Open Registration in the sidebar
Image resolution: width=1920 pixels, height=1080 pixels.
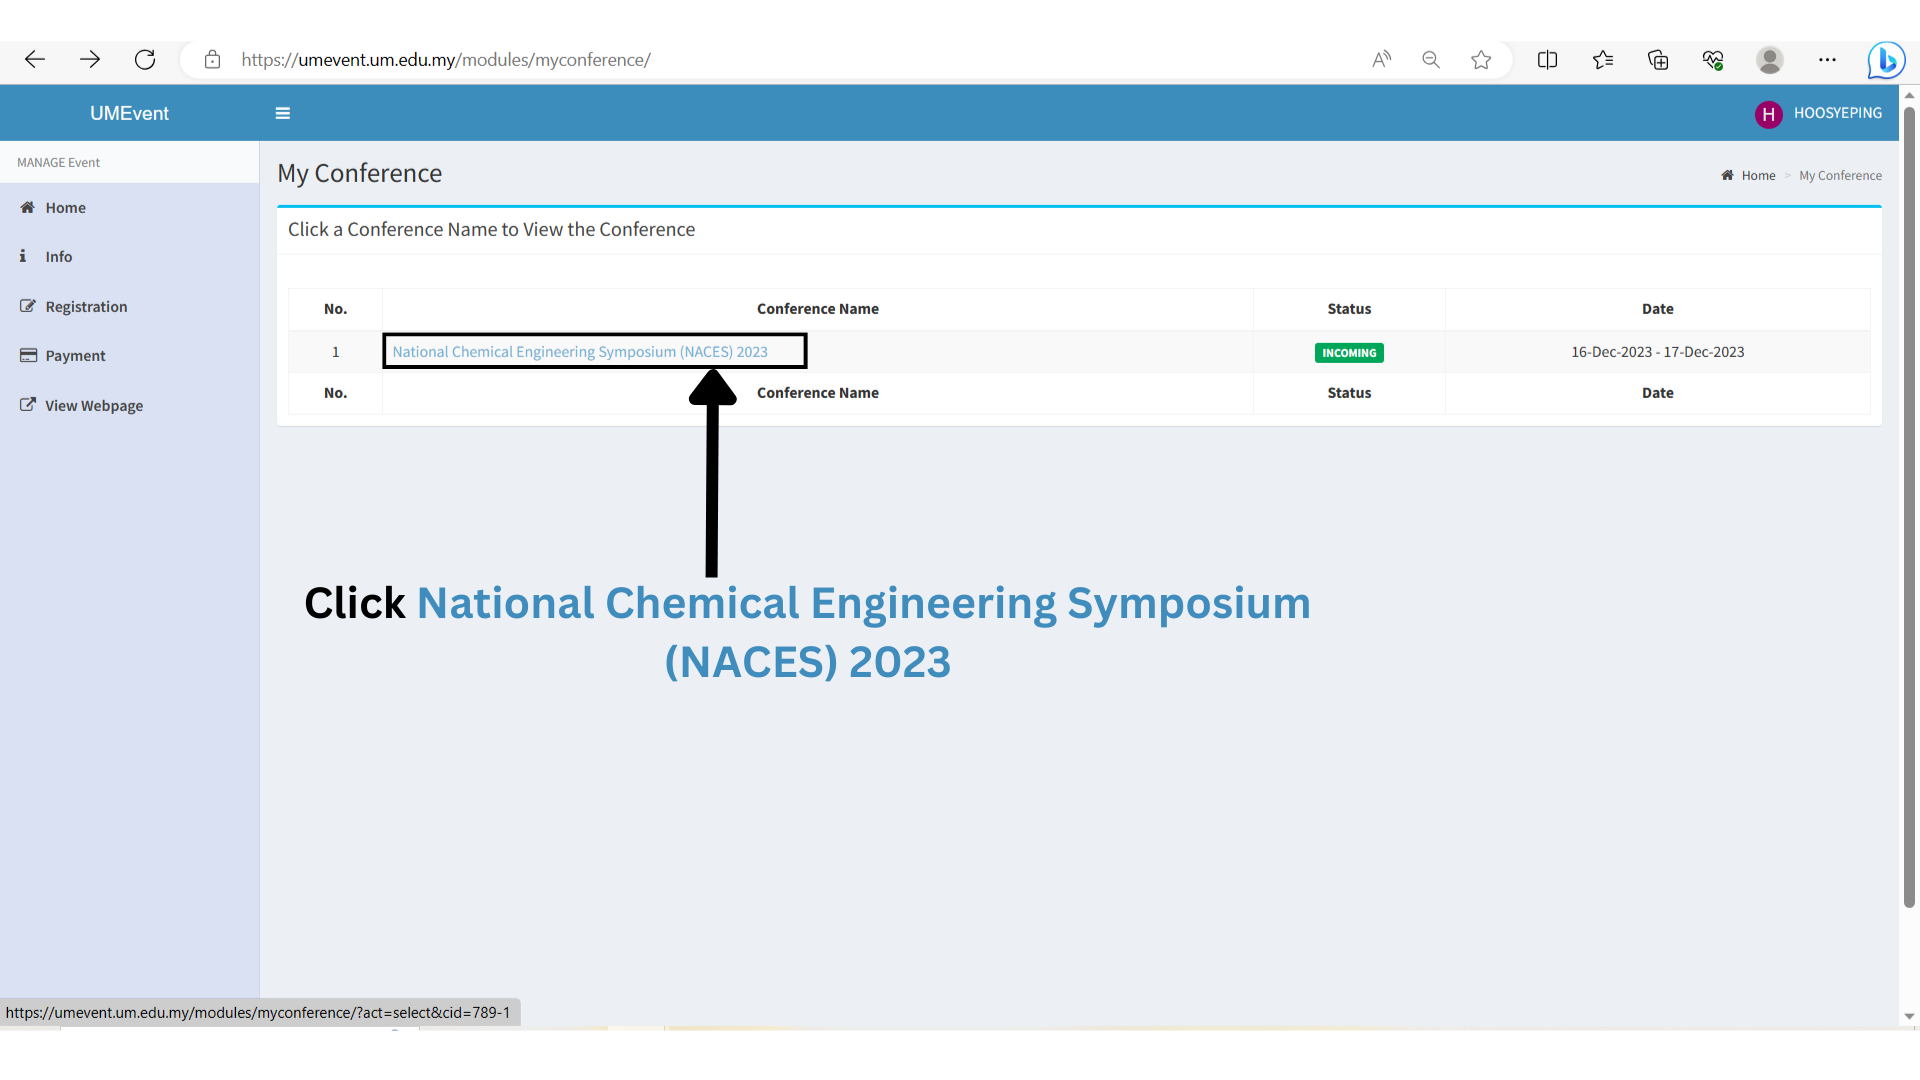pos(86,307)
